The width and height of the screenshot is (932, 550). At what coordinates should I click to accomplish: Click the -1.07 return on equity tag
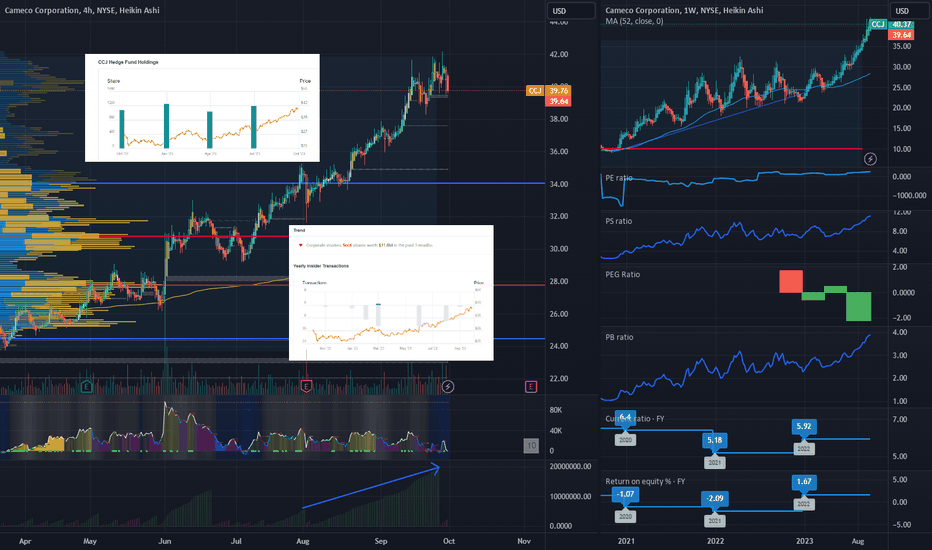[x=625, y=494]
